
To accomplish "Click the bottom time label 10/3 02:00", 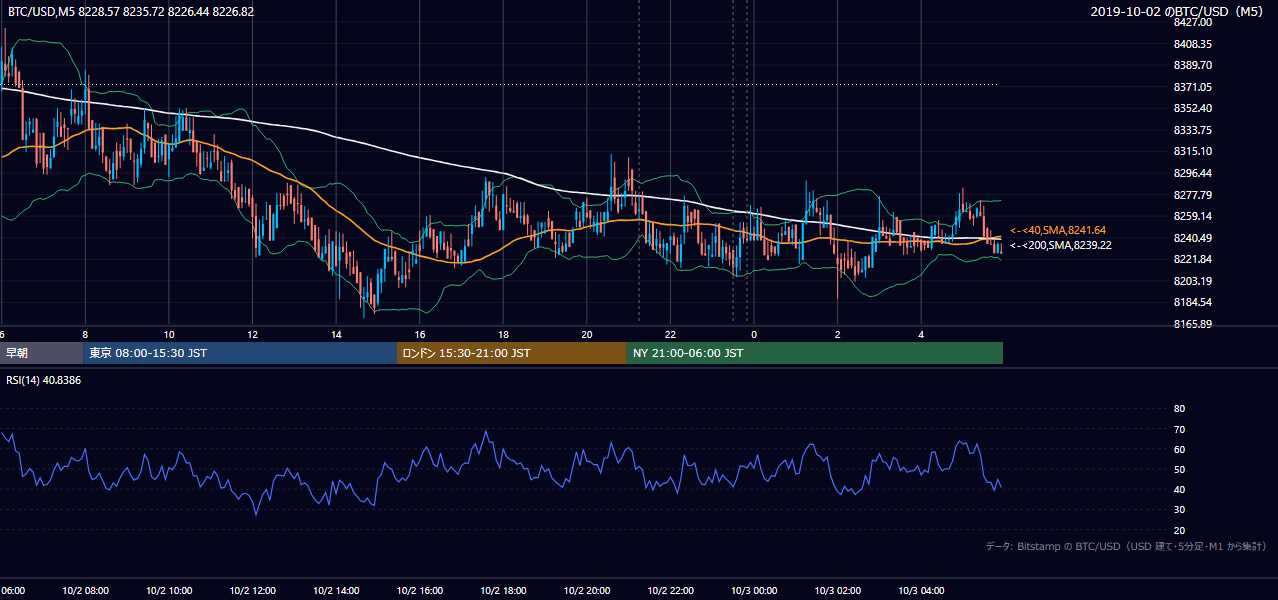I will pyautogui.click(x=838, y=591).
